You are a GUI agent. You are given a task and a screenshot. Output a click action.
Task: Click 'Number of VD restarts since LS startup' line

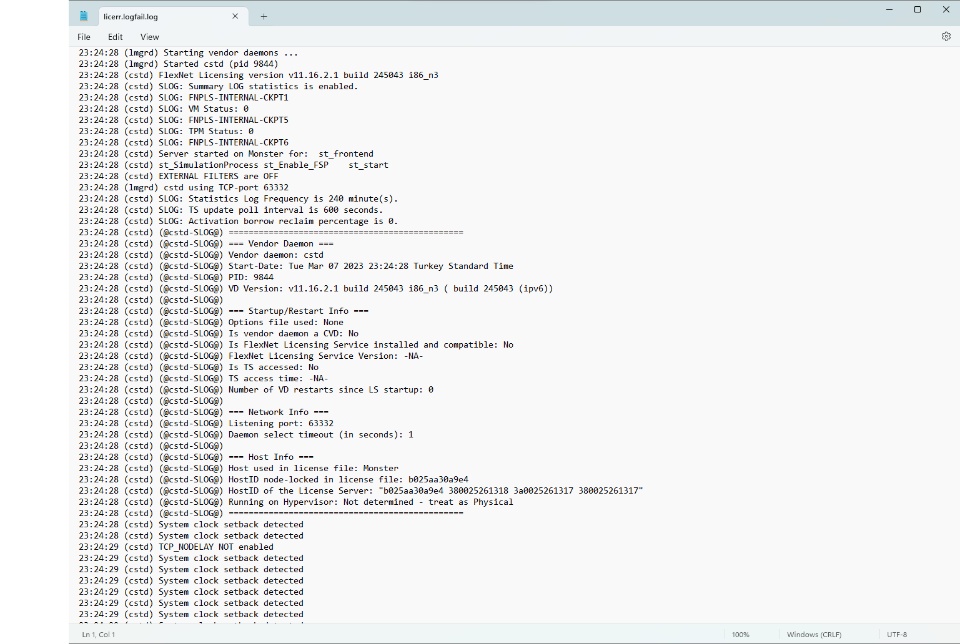(256, 389)
